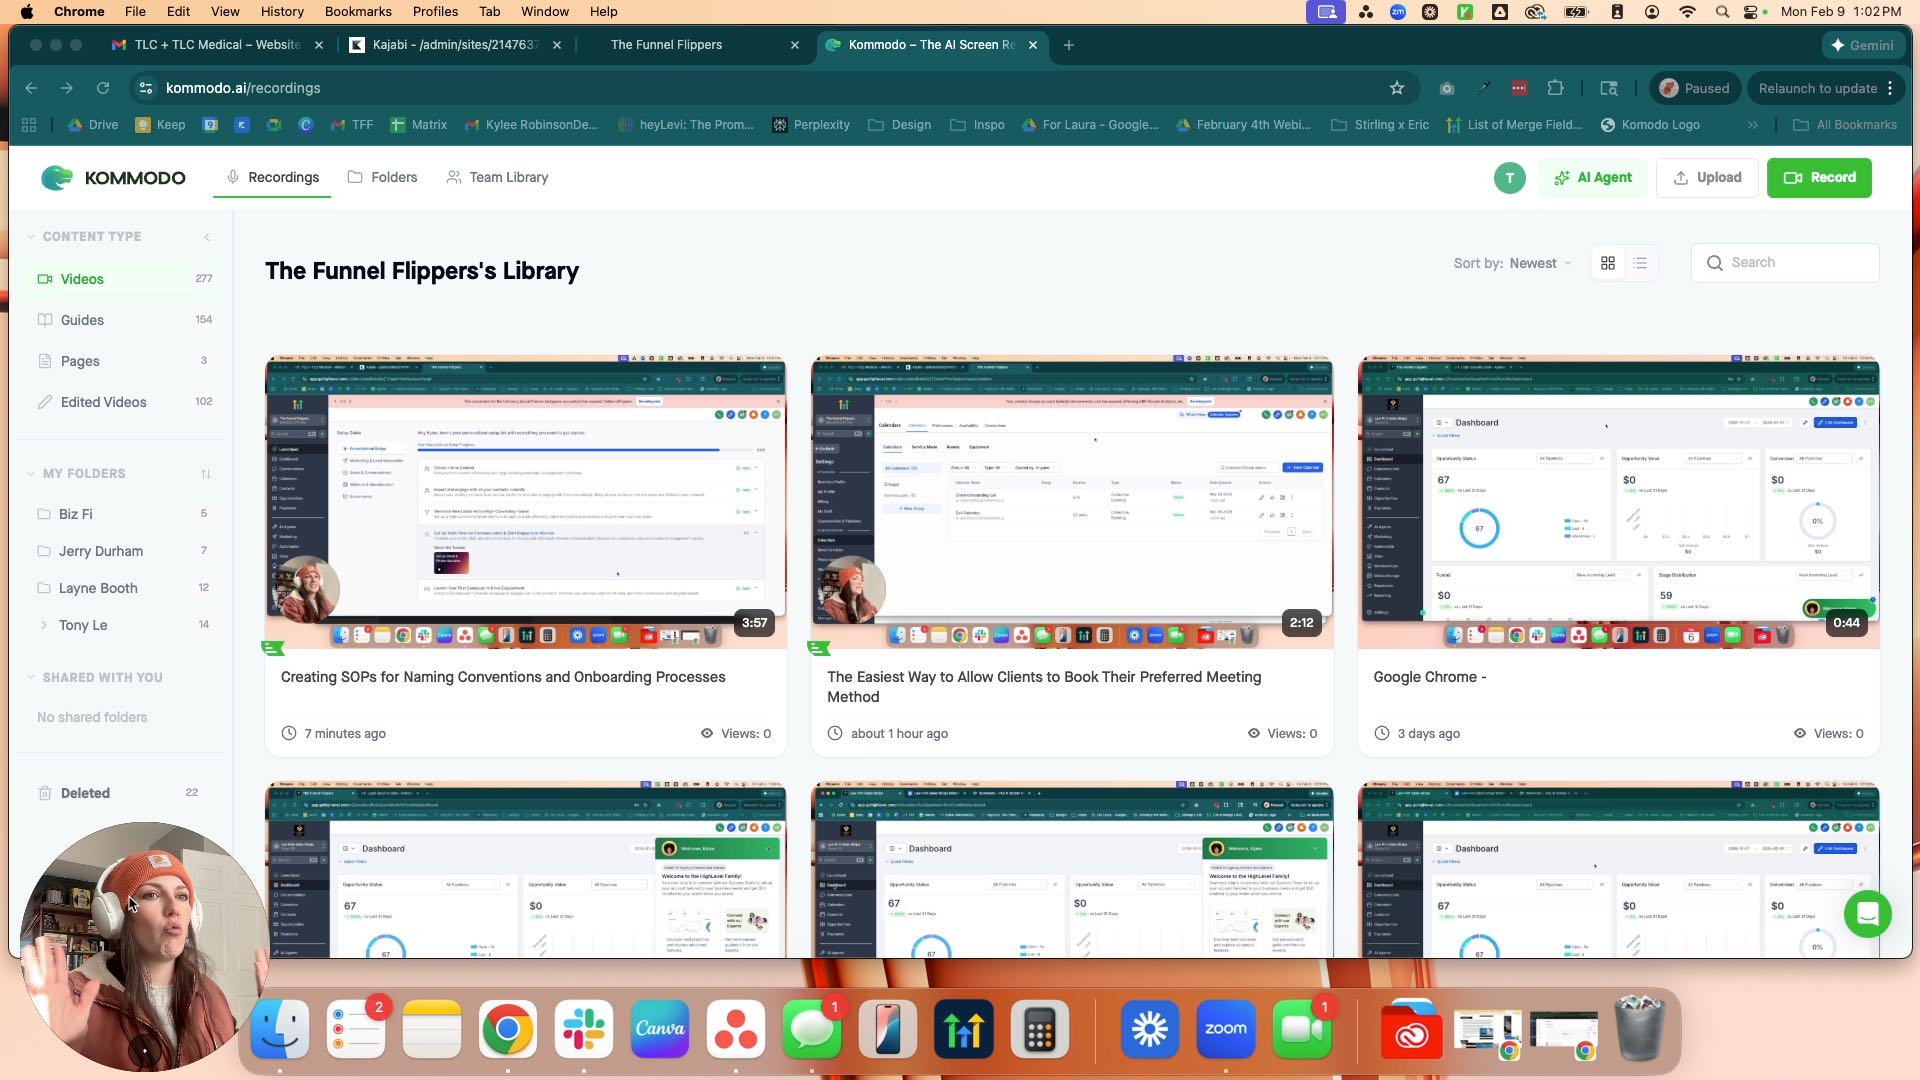Click title The Easiest Way to Allow Clients
Viewport: 1920px width, 1080px height.
pos(1044,687)
